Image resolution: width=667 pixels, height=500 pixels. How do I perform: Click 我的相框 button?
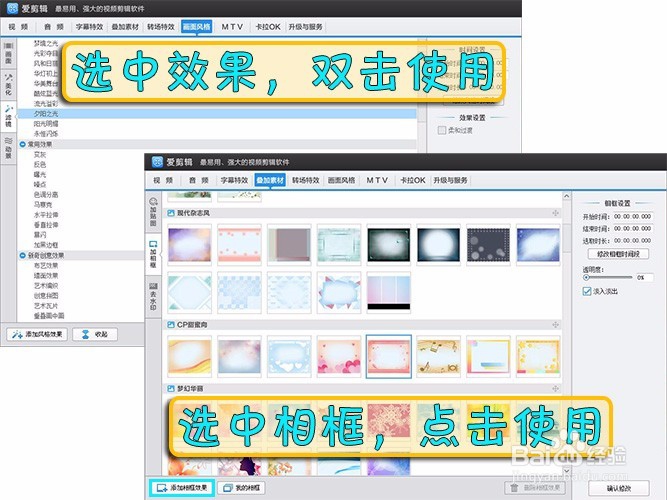click(241, 488)
